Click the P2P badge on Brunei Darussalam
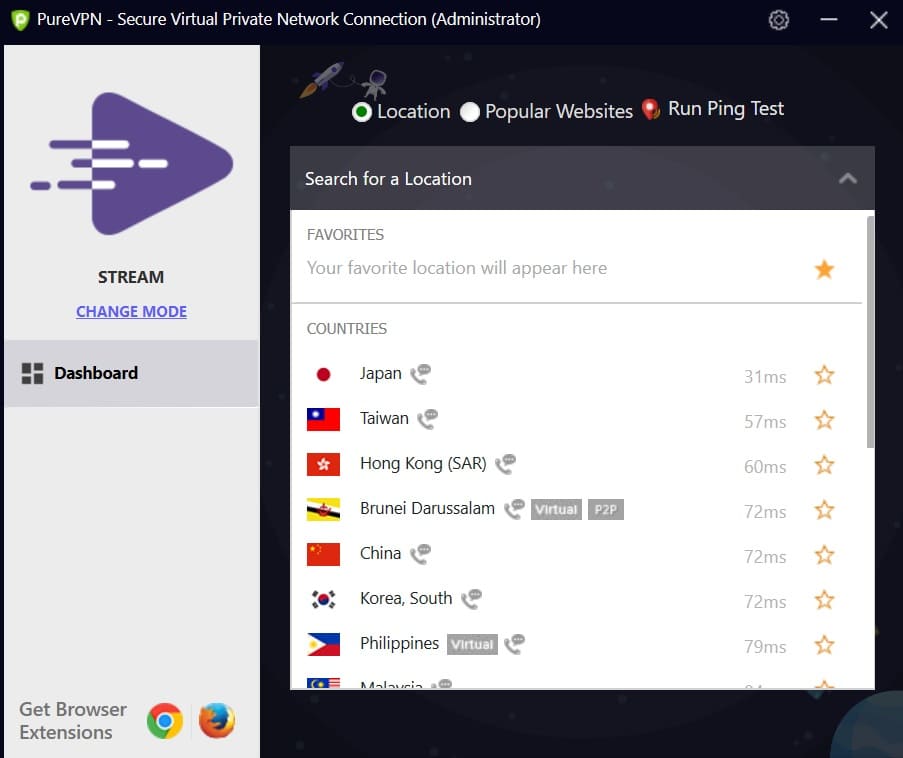Viewport: 903px width, 758px height. [605, 509]
